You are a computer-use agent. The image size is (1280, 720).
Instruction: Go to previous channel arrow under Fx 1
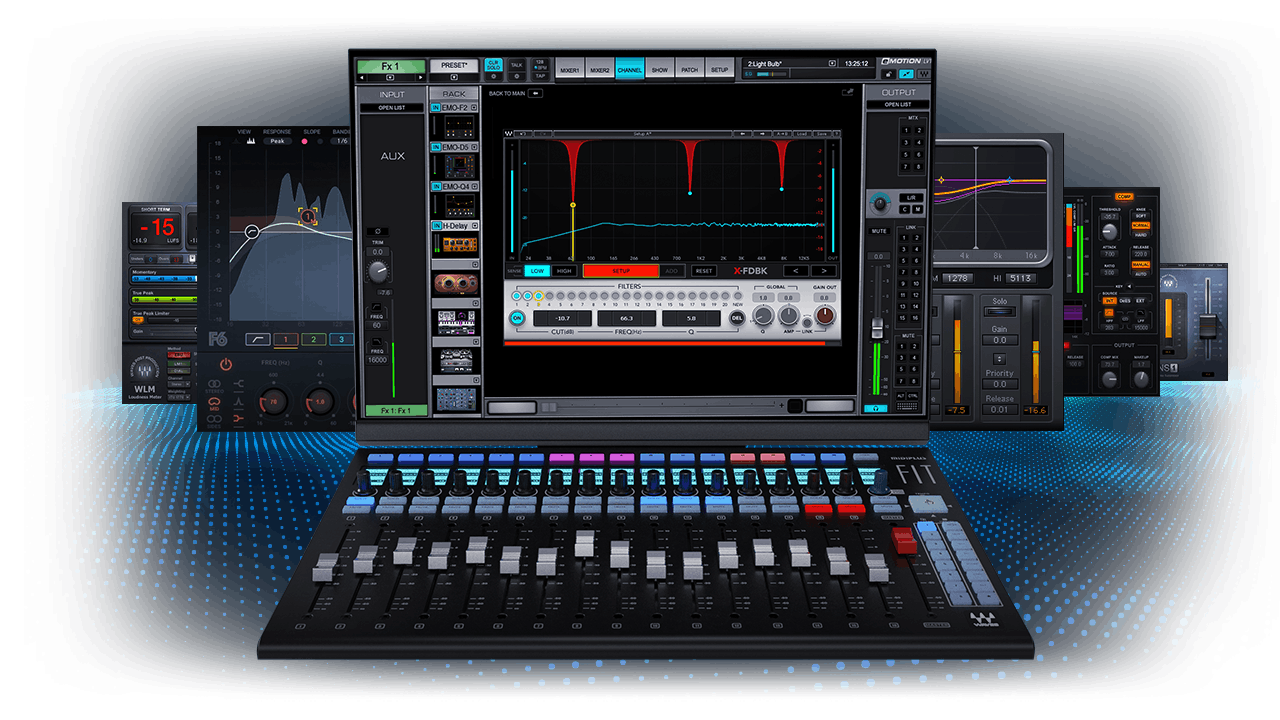click(x=361, y=77)
